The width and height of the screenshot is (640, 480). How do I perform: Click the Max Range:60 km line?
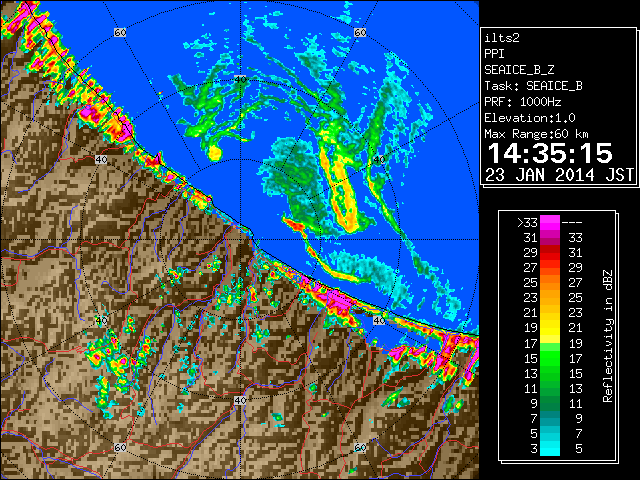536,134
